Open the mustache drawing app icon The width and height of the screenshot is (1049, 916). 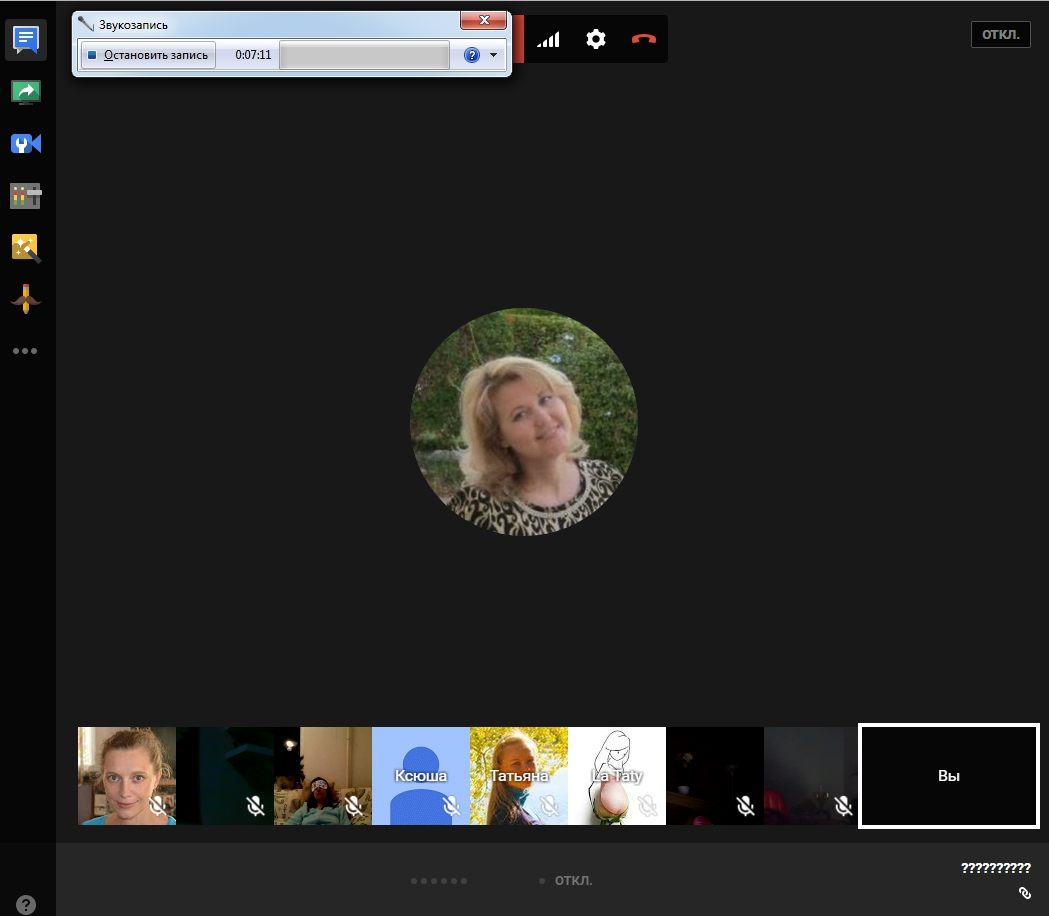point(27,298)
